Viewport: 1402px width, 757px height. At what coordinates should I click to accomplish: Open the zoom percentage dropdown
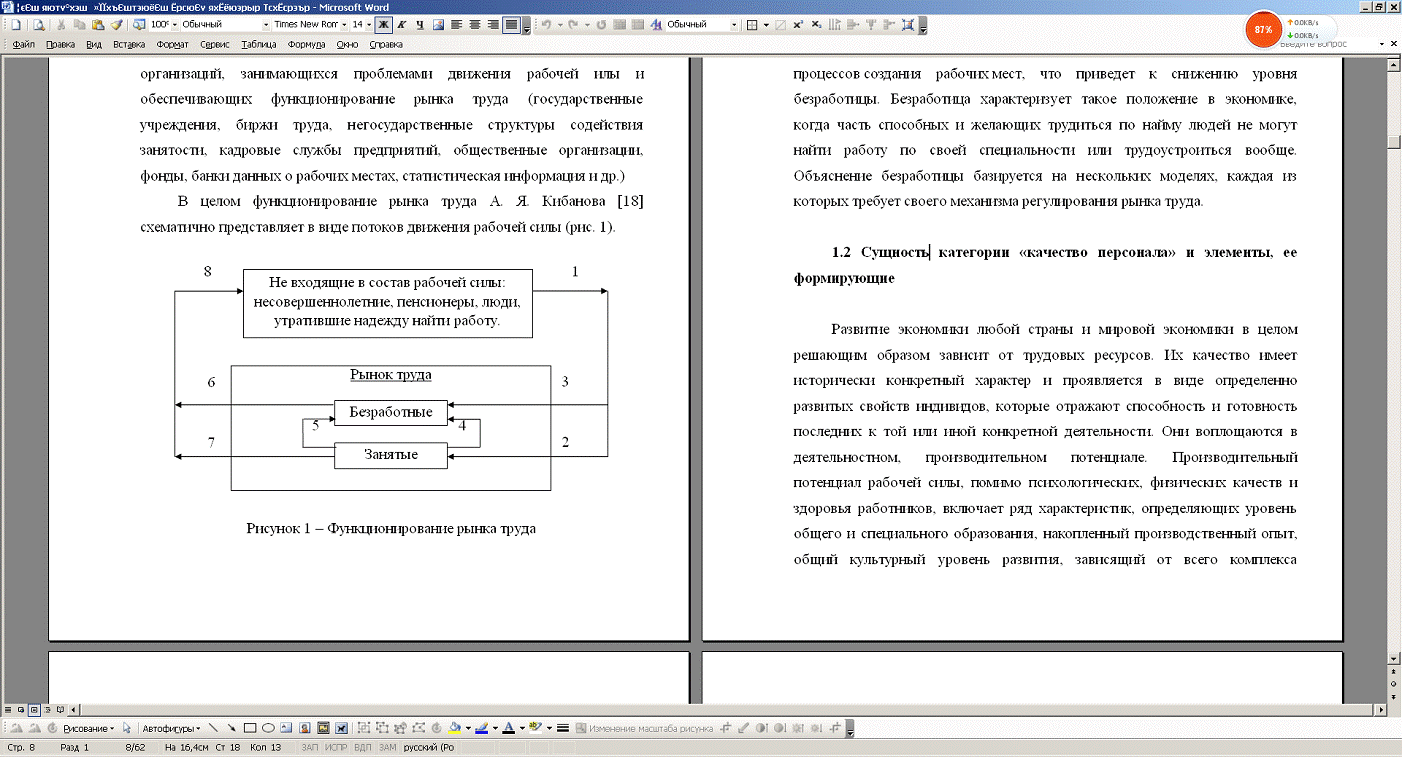[x=175, y=25]
